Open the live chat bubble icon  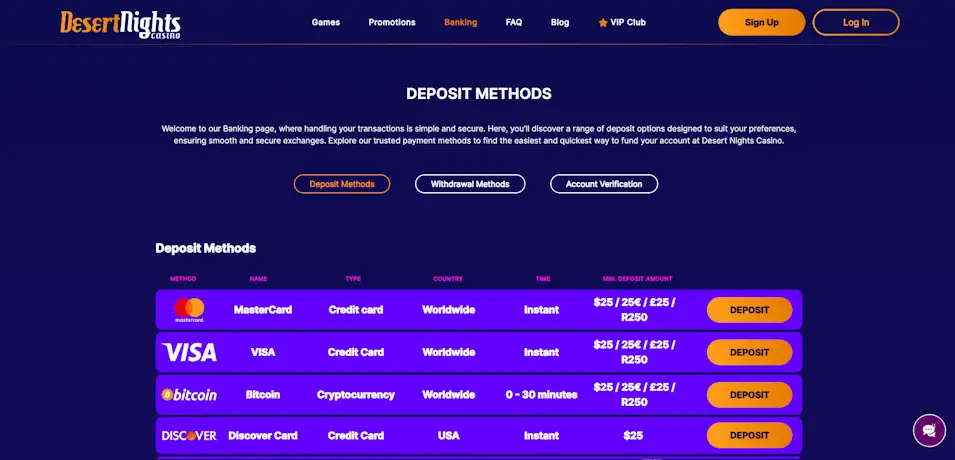[929, 431]
